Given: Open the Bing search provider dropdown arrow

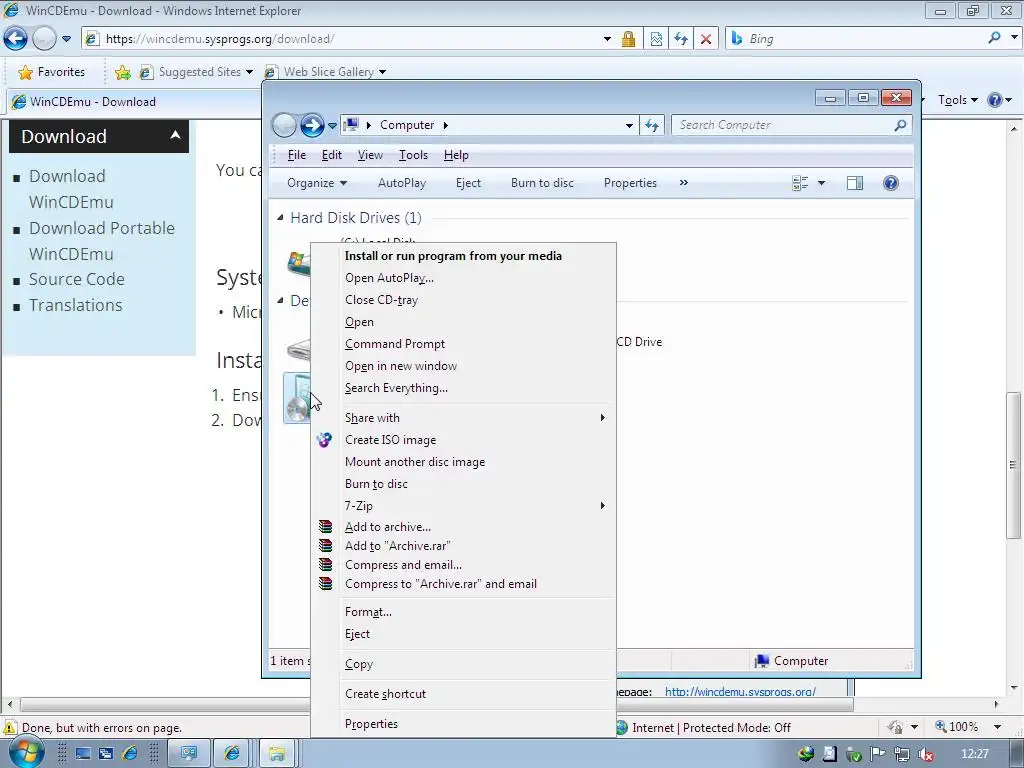Looking at the screenshot, I should [1014, 38].
